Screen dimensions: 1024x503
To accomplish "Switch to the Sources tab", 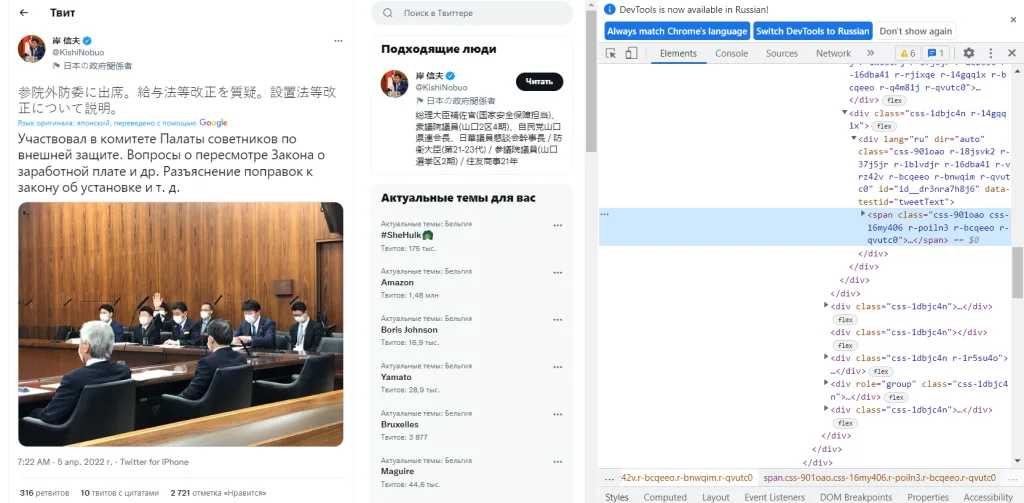I will 782,54.
